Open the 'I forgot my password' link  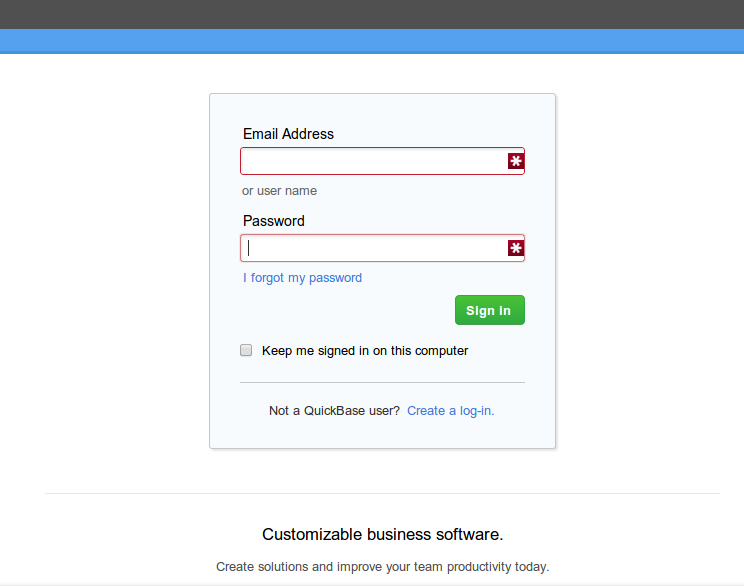[x=302, y=278]
